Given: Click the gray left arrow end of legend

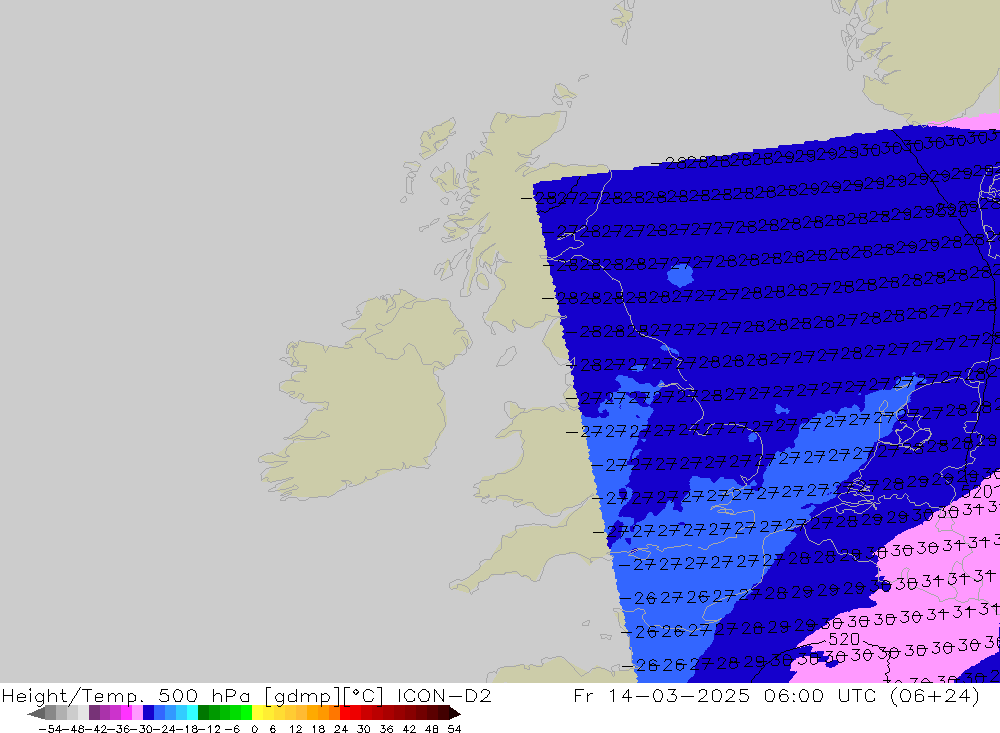Looking at the screenshot, I should [x=36, y=713].
